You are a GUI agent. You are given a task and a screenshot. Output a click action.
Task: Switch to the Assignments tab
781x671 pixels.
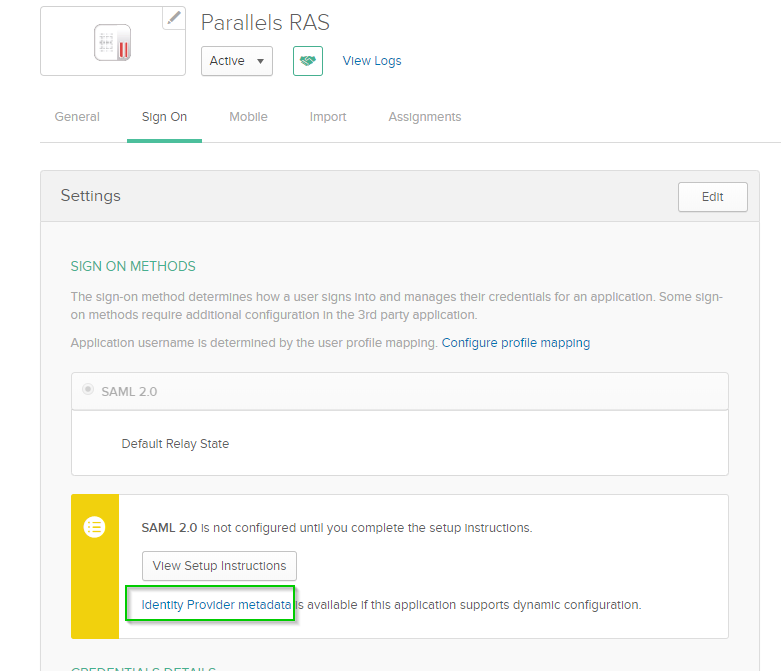click(x=425, y=117)
